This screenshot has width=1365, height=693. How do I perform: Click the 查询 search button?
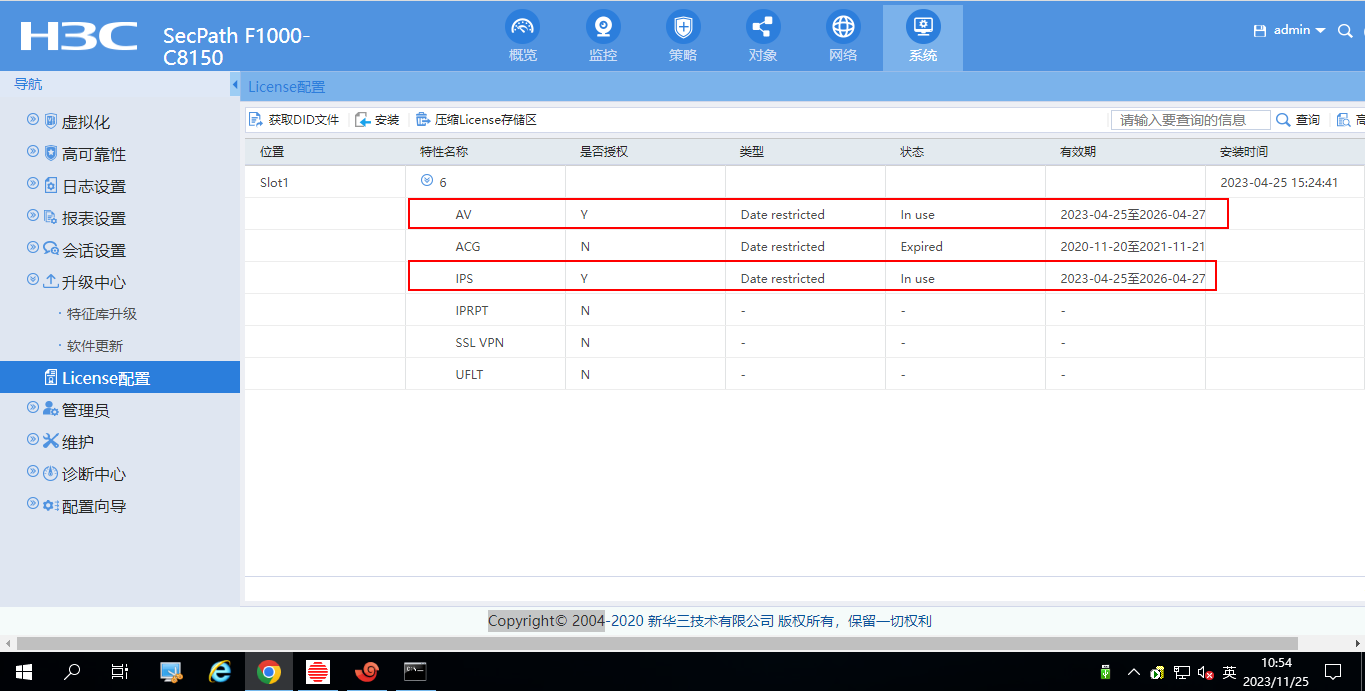1298,120
